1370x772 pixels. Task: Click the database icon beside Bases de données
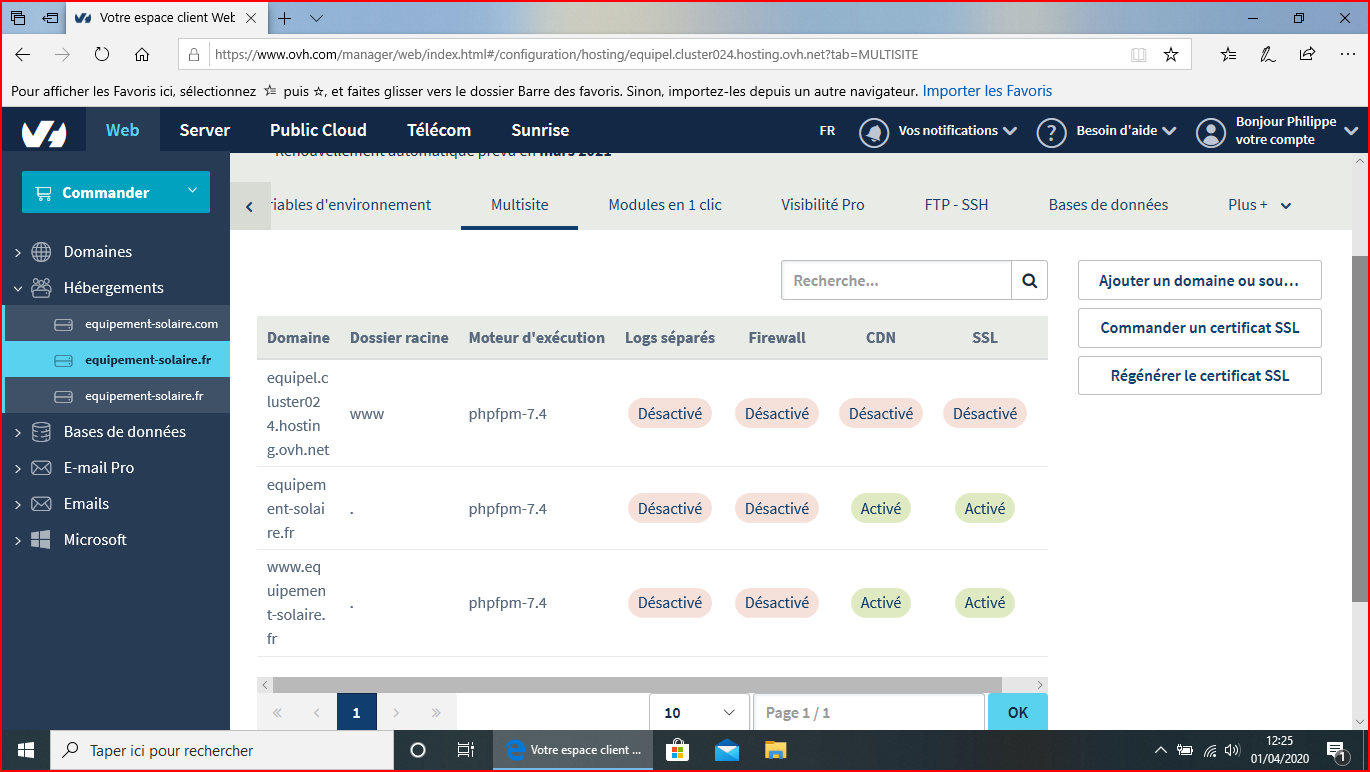[41, 432]
